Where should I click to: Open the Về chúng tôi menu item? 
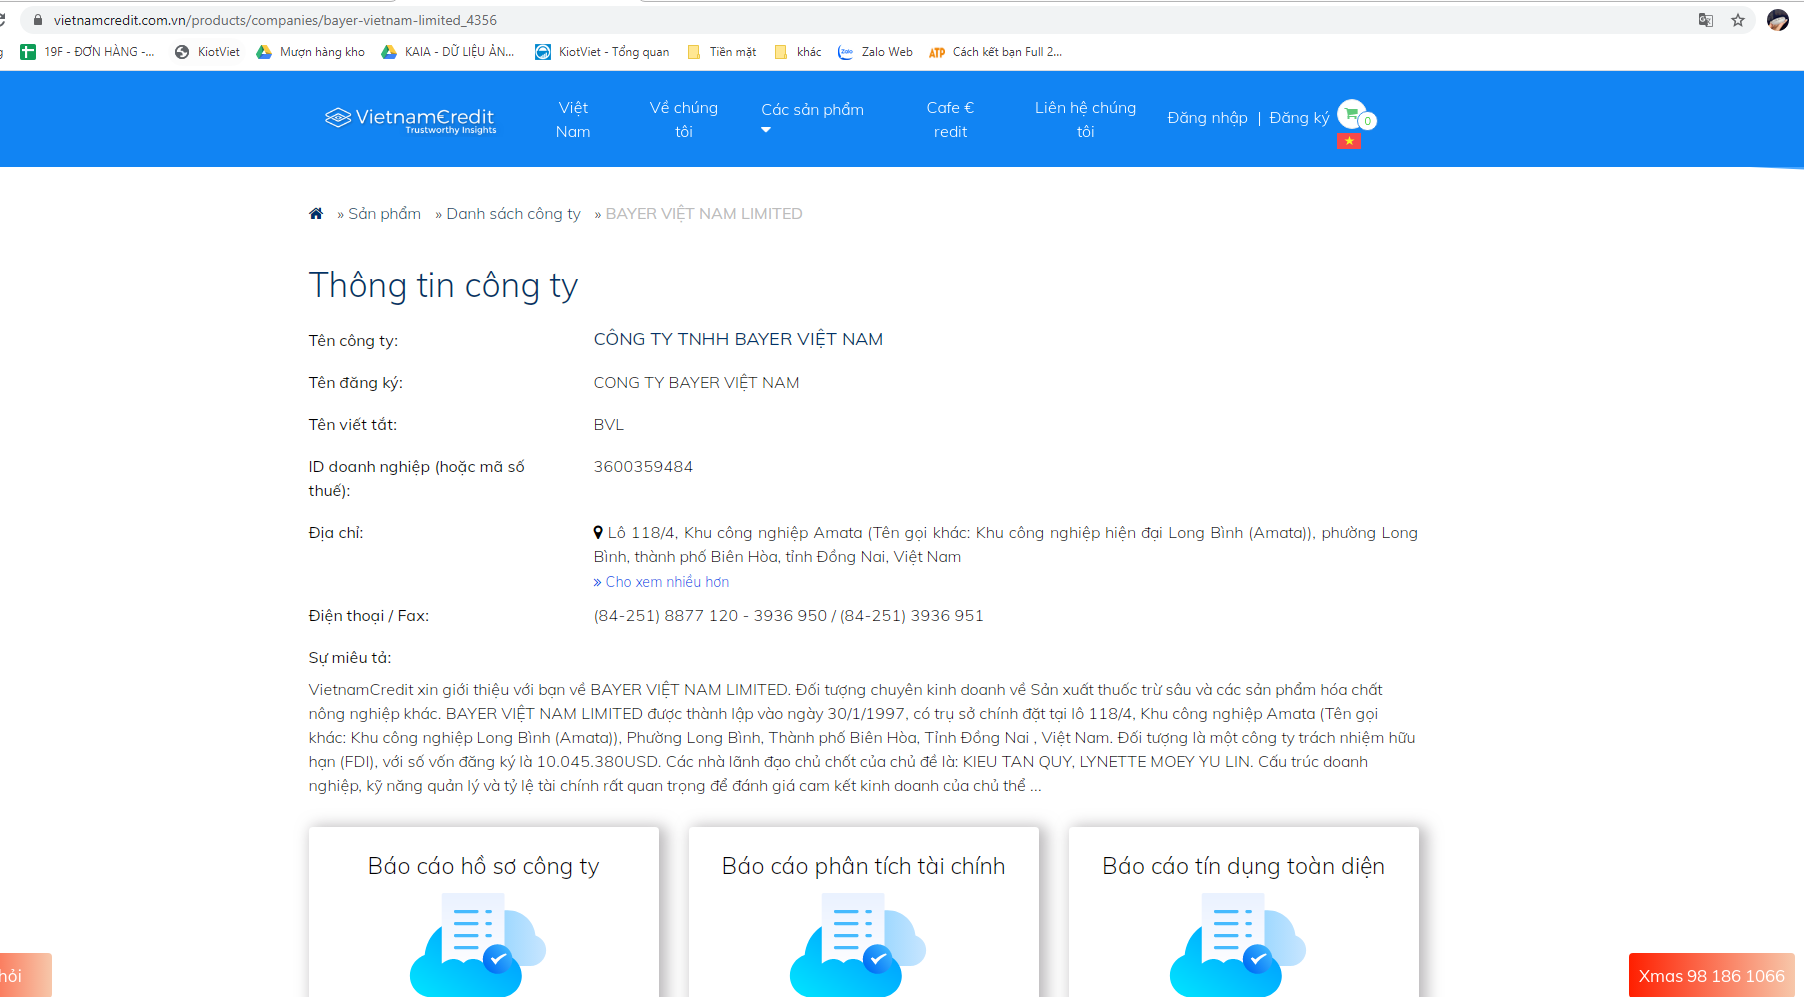[x=684, y=120]
